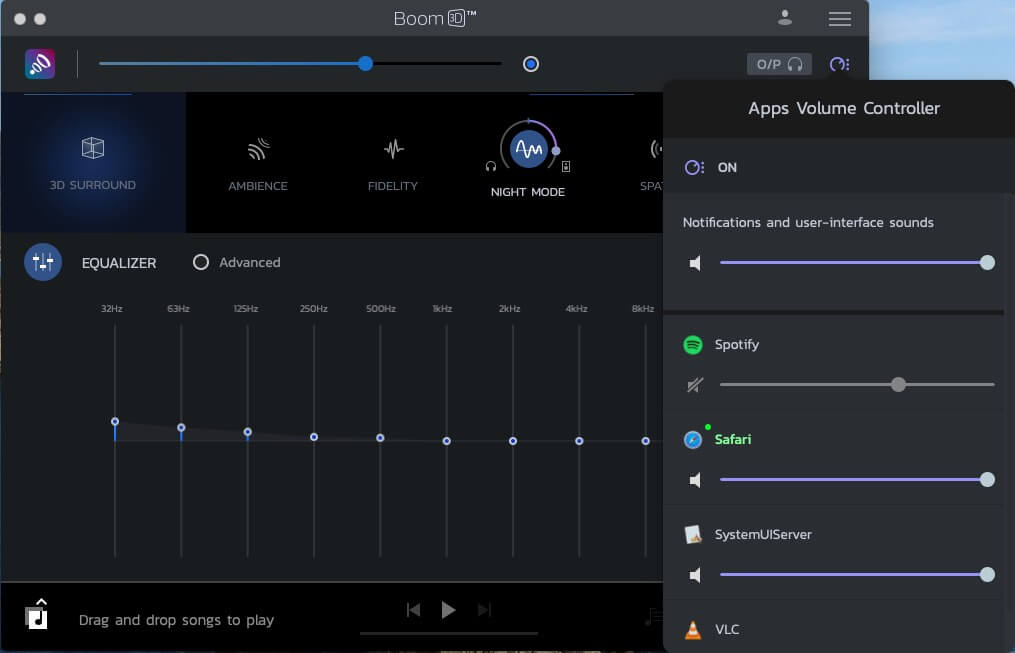Toggle the Night Mode waveform button

tap(529, 149)
